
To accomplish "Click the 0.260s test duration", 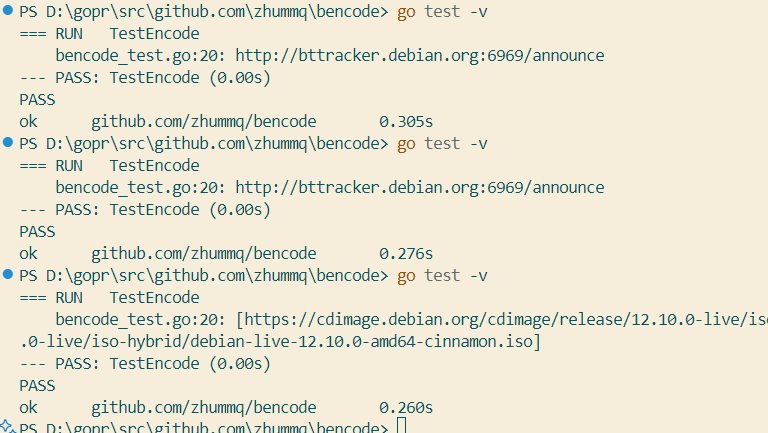I will tap(406, 407).
